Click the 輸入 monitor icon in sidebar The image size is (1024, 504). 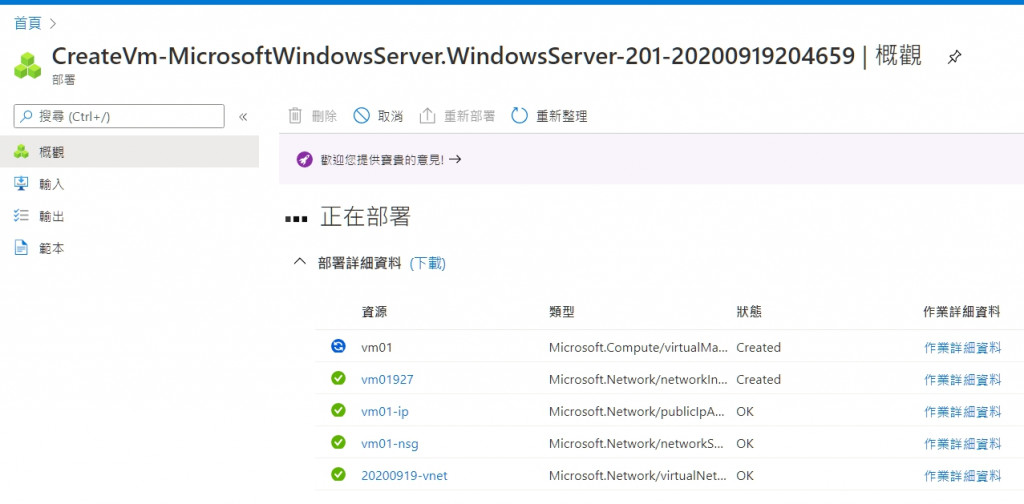coord(22,183)
